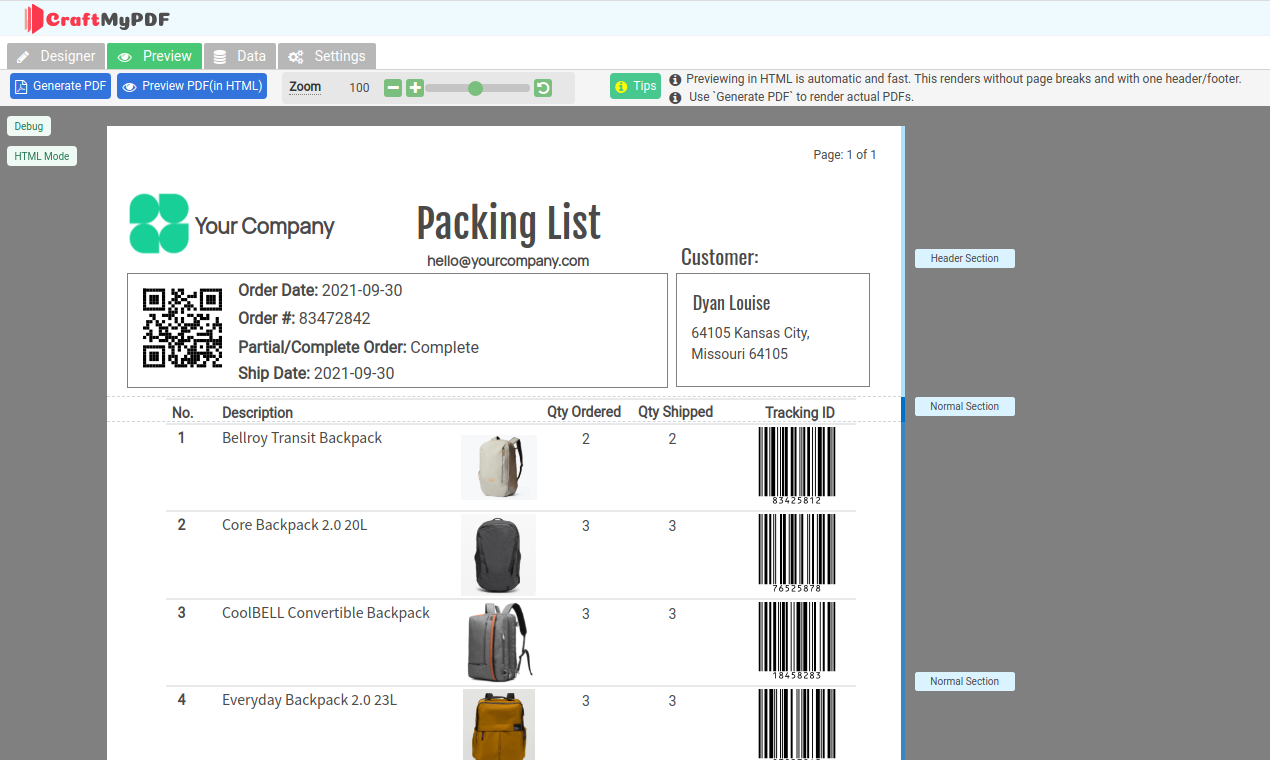Screen dimensions: 1270x760
Task: Zoom in using the green plus icon
Action: coord(414,88)
